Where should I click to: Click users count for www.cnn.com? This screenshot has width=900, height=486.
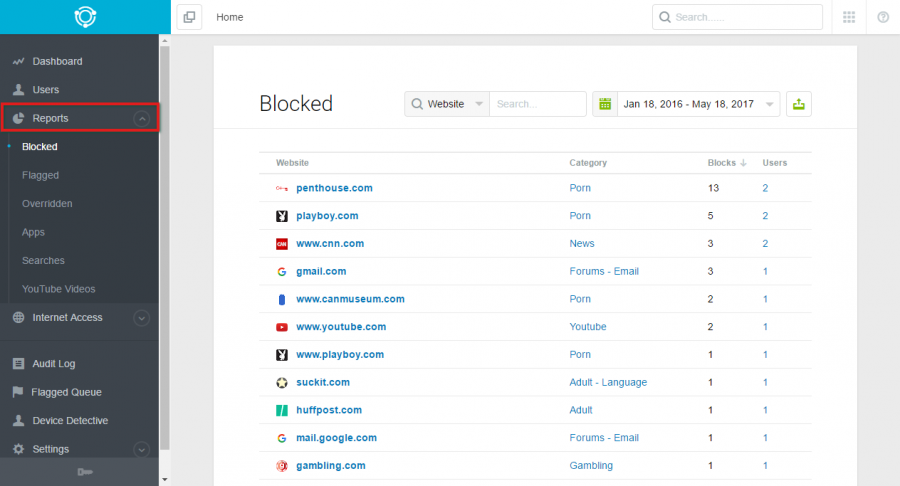coord(765,244)
